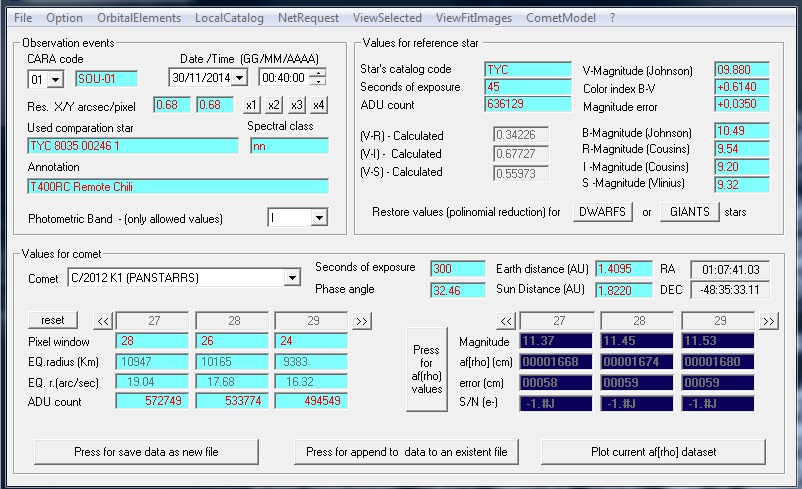Click Plot current af(rho) dataset button
802x489 pixels.
tap(653, 452)
